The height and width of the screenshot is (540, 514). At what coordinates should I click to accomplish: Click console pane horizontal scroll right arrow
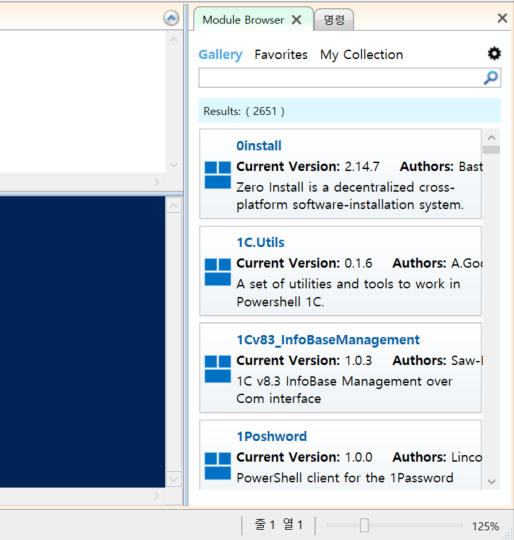pos(157,496)
